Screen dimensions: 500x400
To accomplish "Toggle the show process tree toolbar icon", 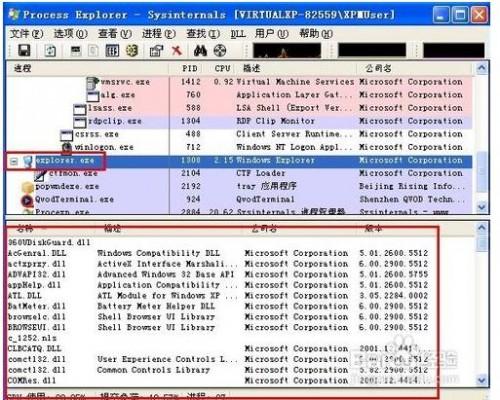I will click(94, 51).
